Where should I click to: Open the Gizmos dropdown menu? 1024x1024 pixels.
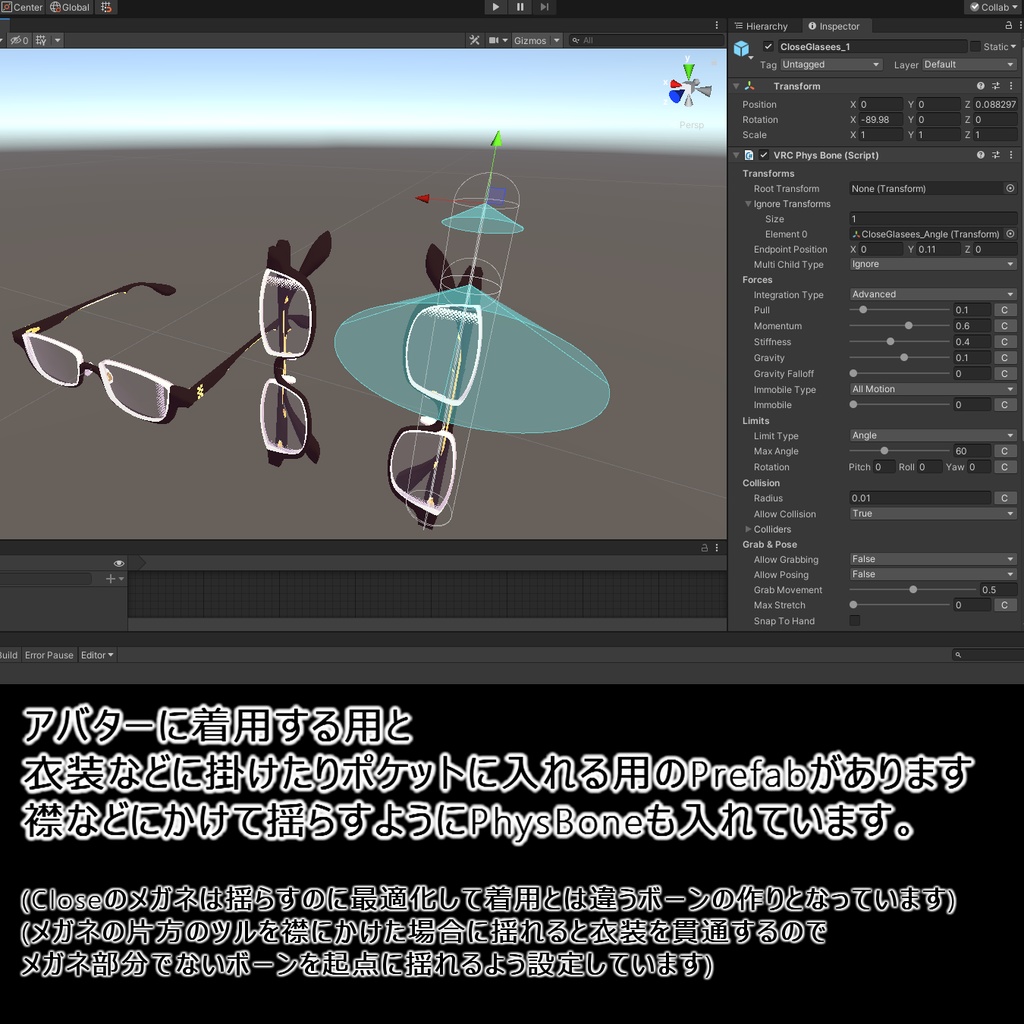click(537, 40)
